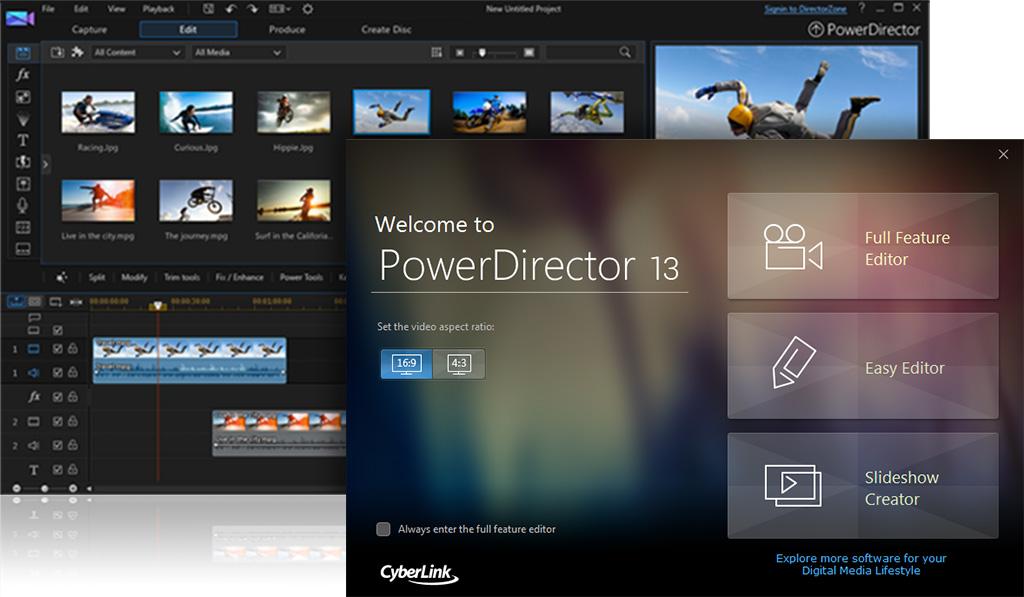The width and height of the screenshot is (1024, 597).
Task: Expand the All Content dropdown
Action: click(x=137, y=52)
